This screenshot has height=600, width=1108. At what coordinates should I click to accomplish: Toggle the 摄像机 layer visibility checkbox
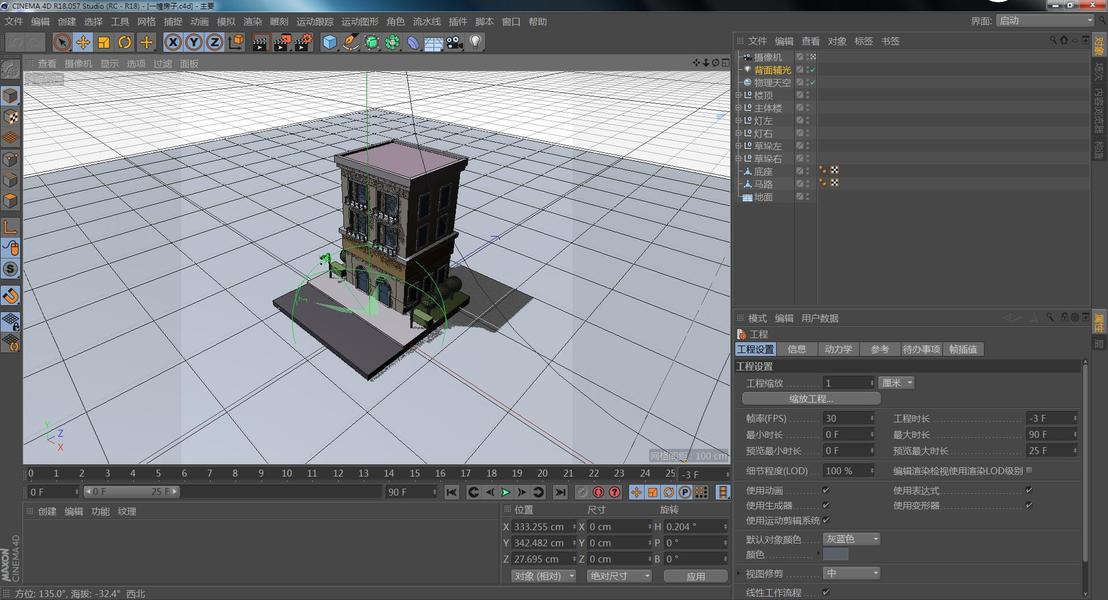point(800,57)
